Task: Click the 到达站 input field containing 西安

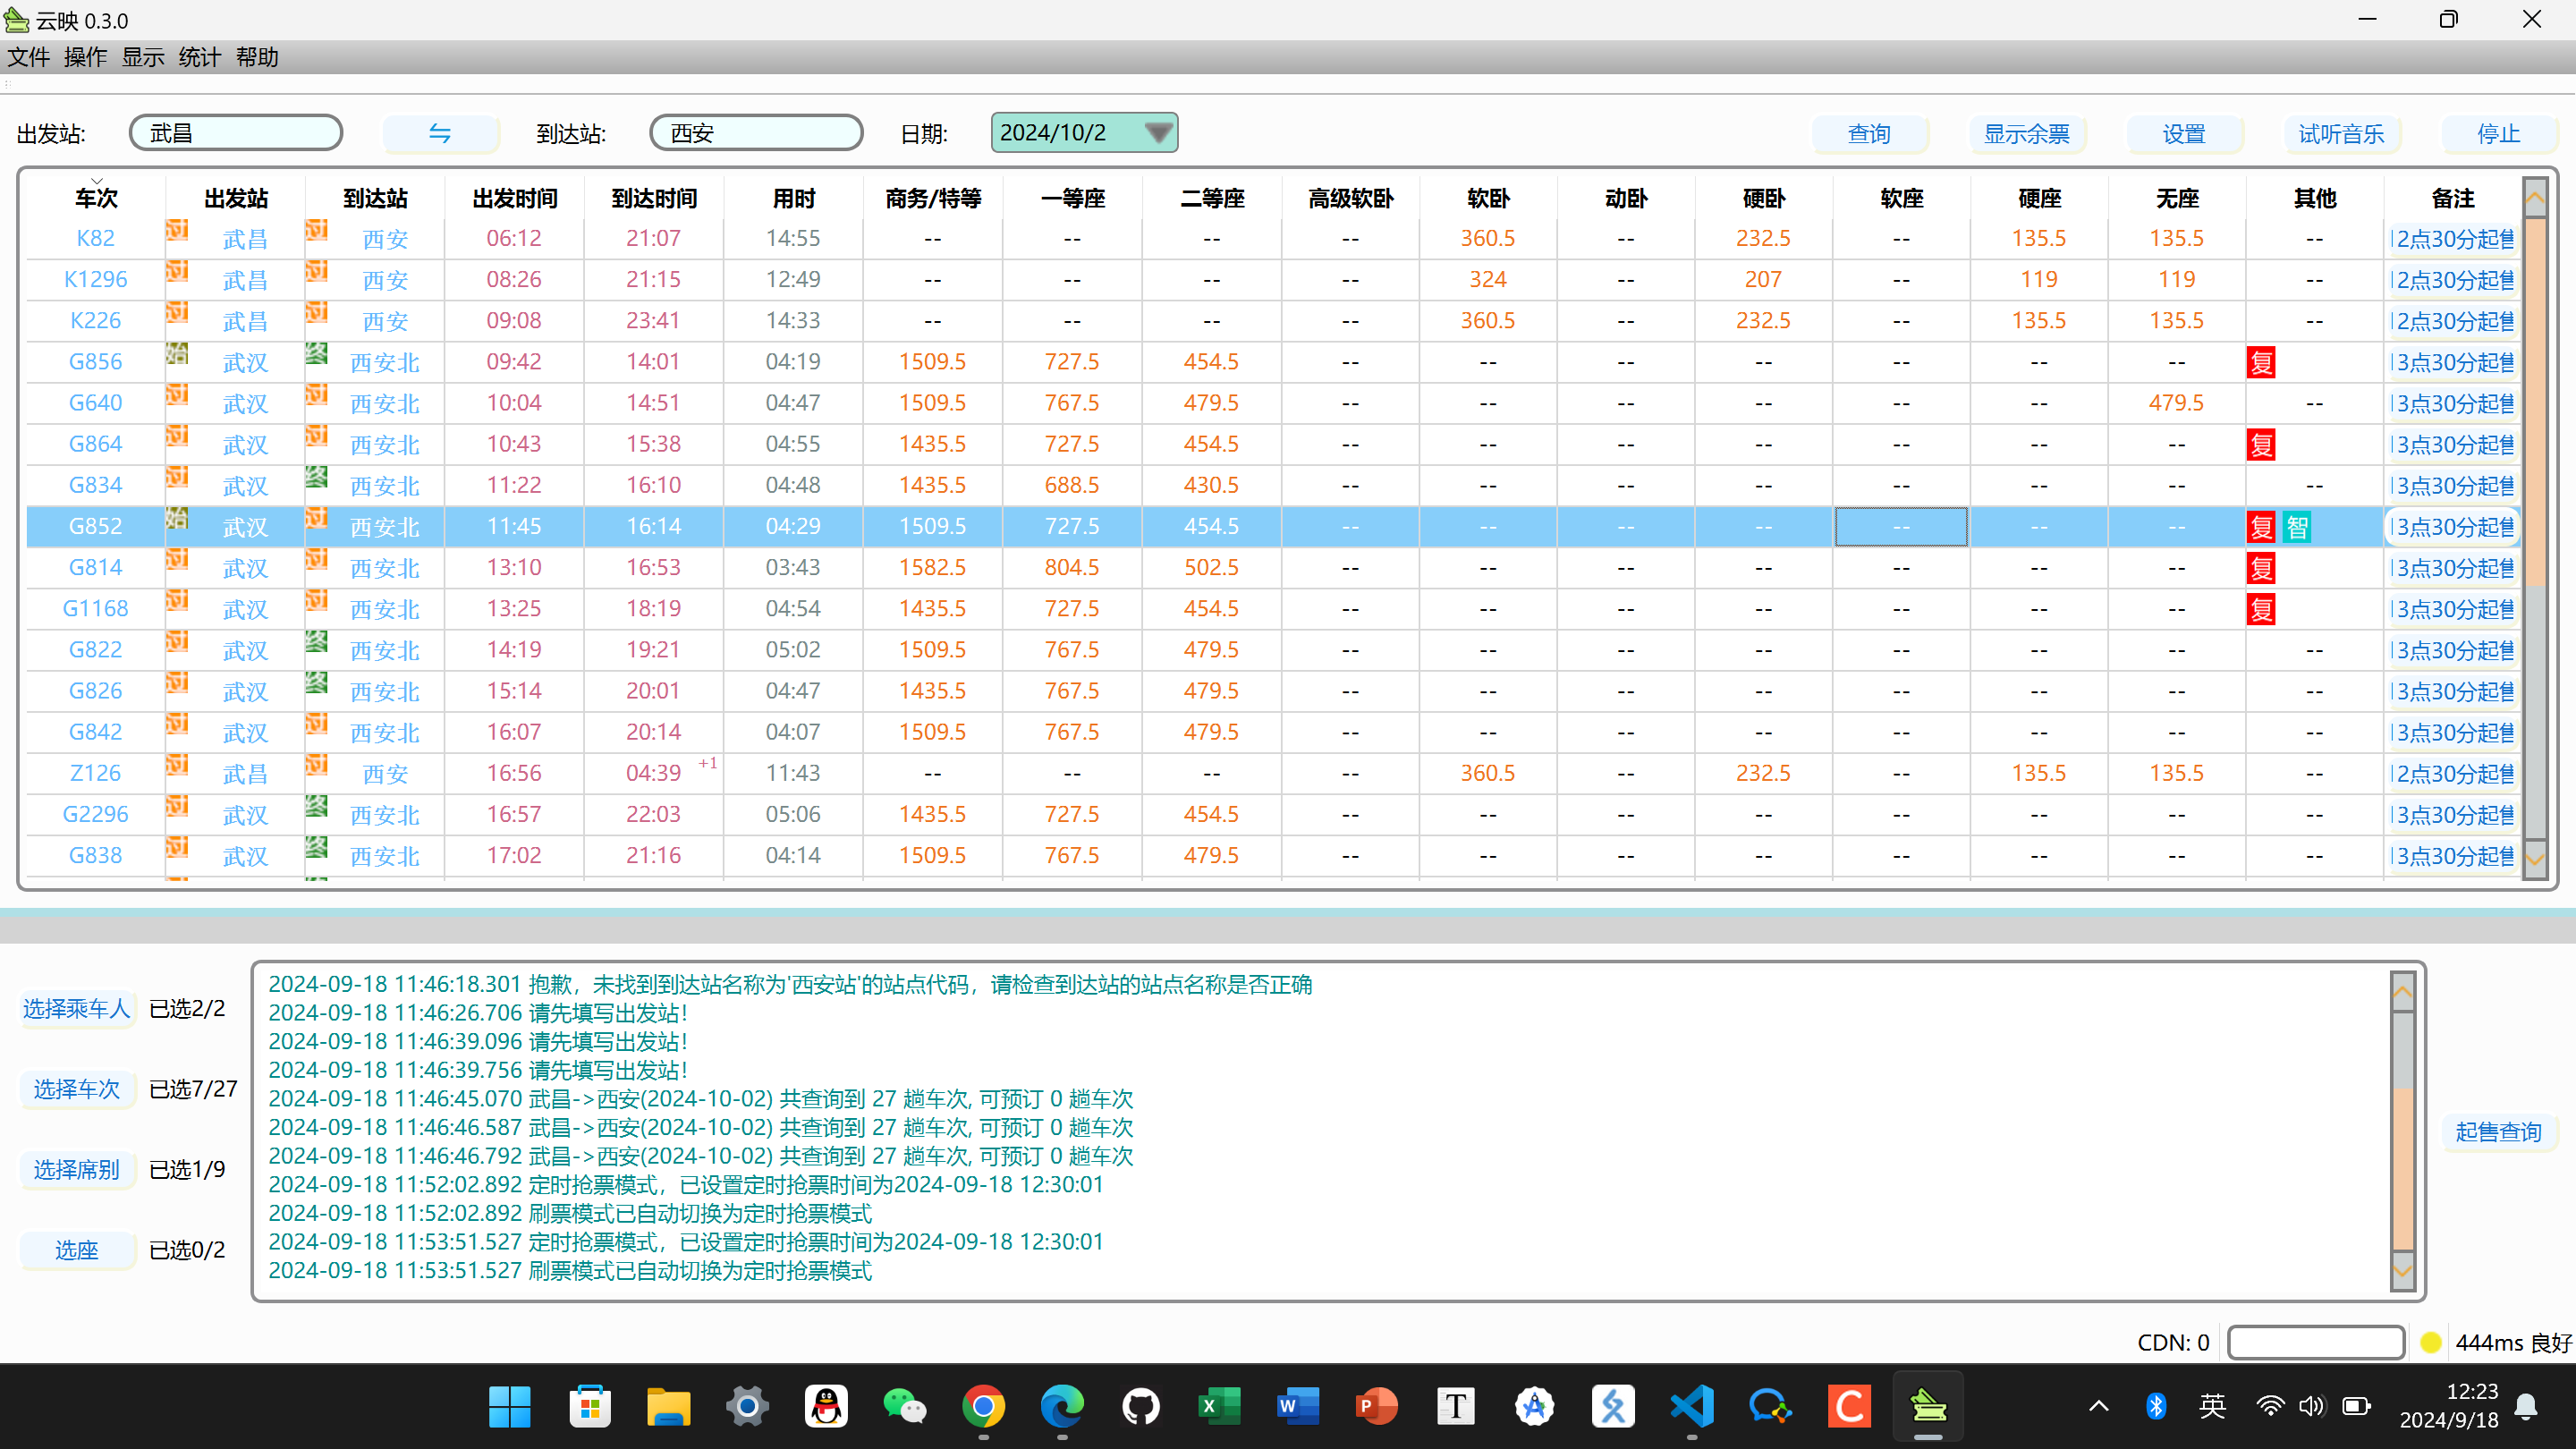Action: point(756,133)
